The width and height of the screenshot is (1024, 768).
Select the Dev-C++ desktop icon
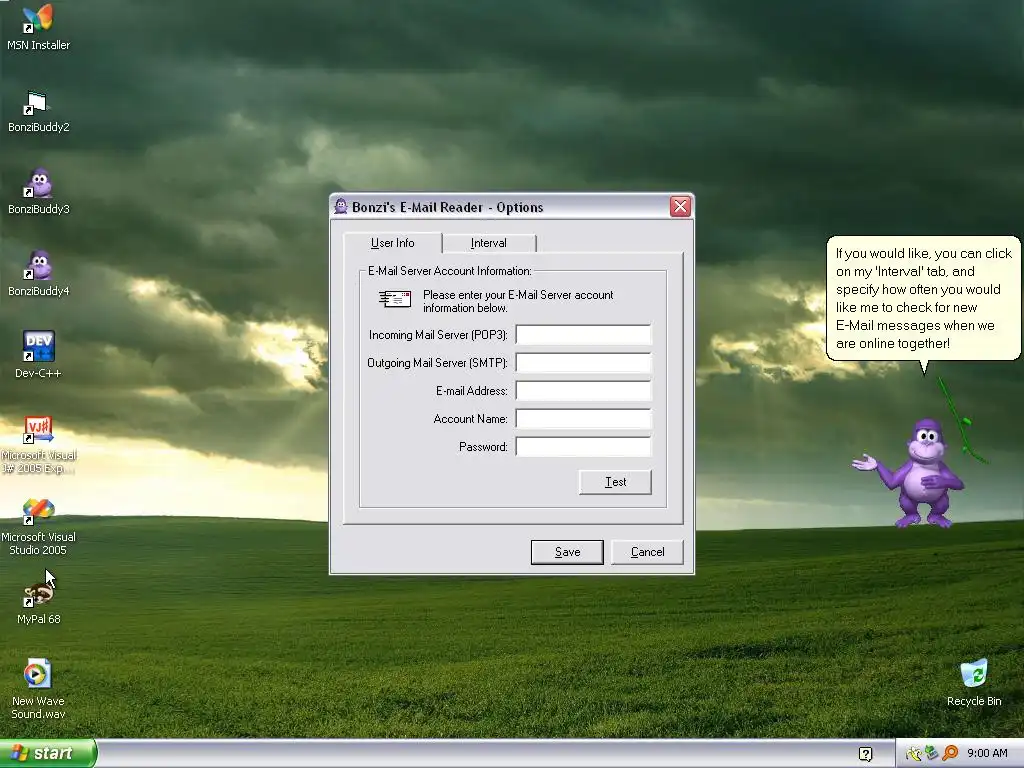point(38,356)
